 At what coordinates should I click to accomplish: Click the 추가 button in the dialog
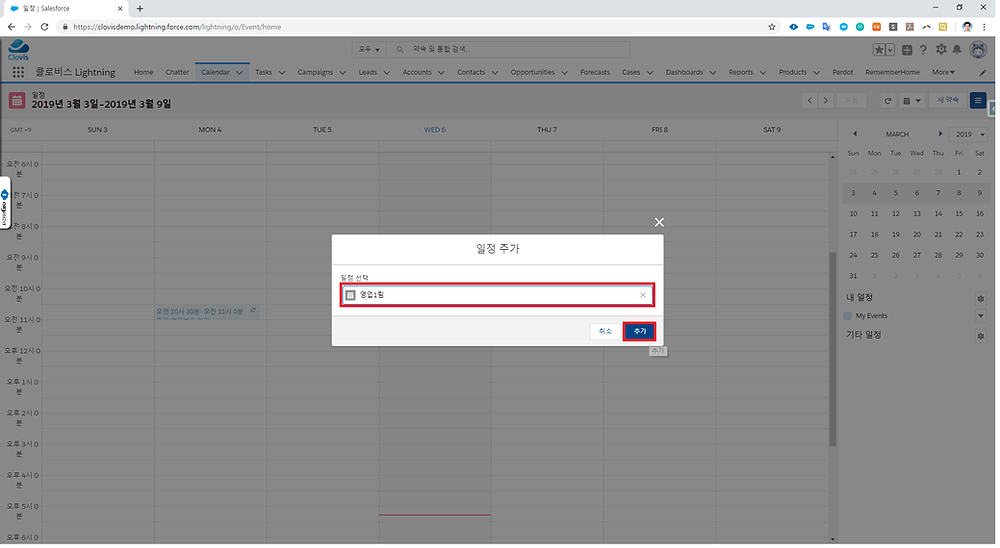pyautogui.click(x=642, y=333)
